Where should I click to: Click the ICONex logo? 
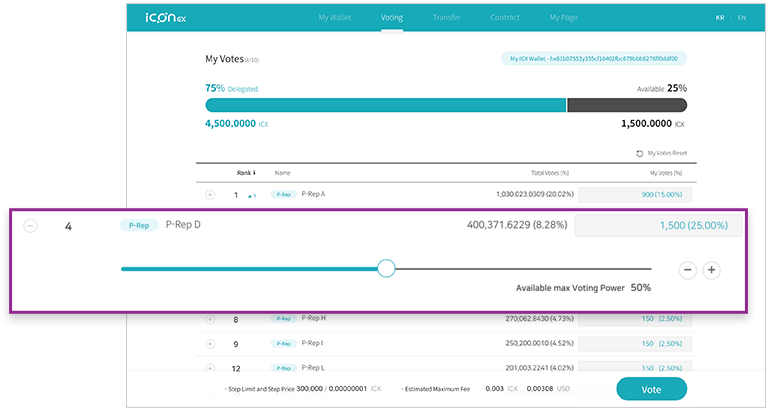click(x=165, y=18)
